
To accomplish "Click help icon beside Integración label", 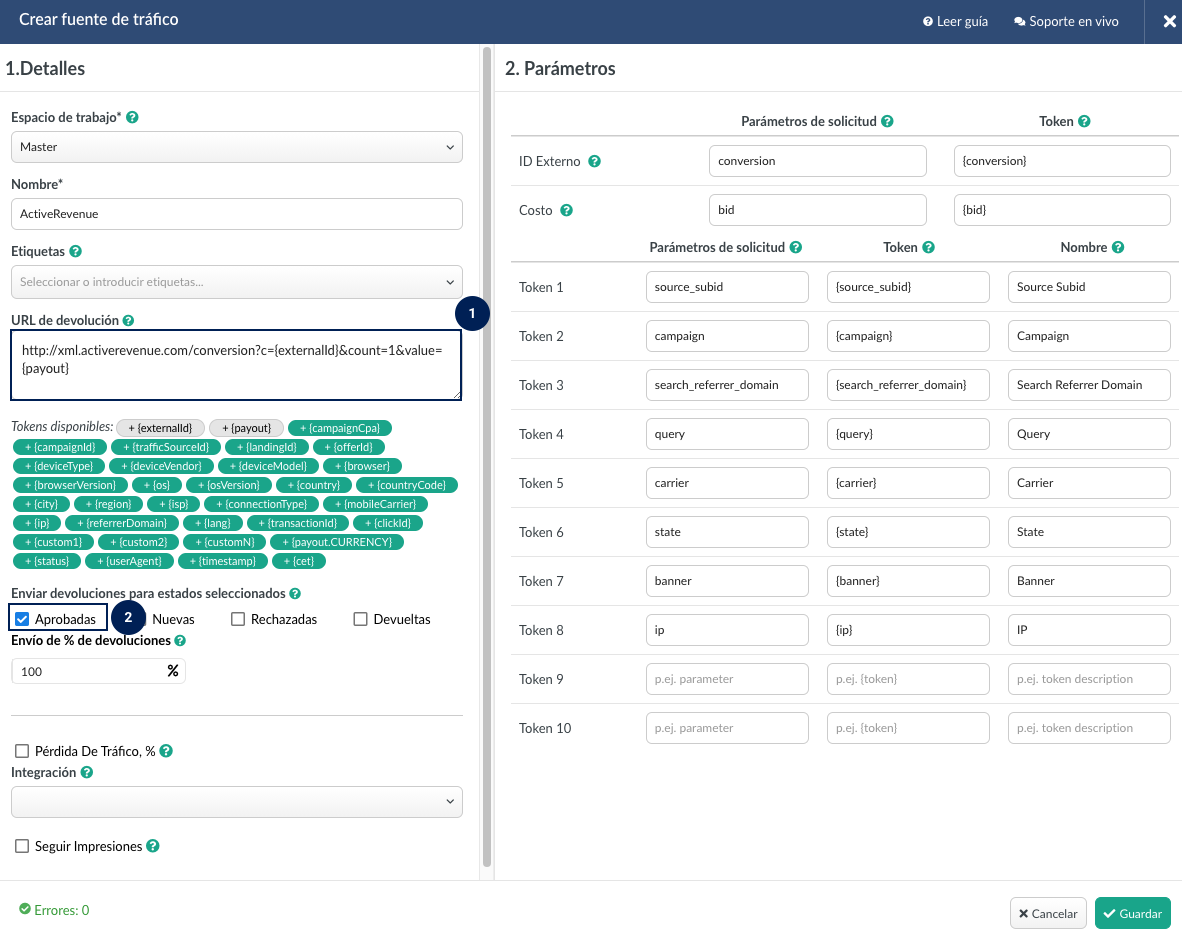I will (87, 772).
